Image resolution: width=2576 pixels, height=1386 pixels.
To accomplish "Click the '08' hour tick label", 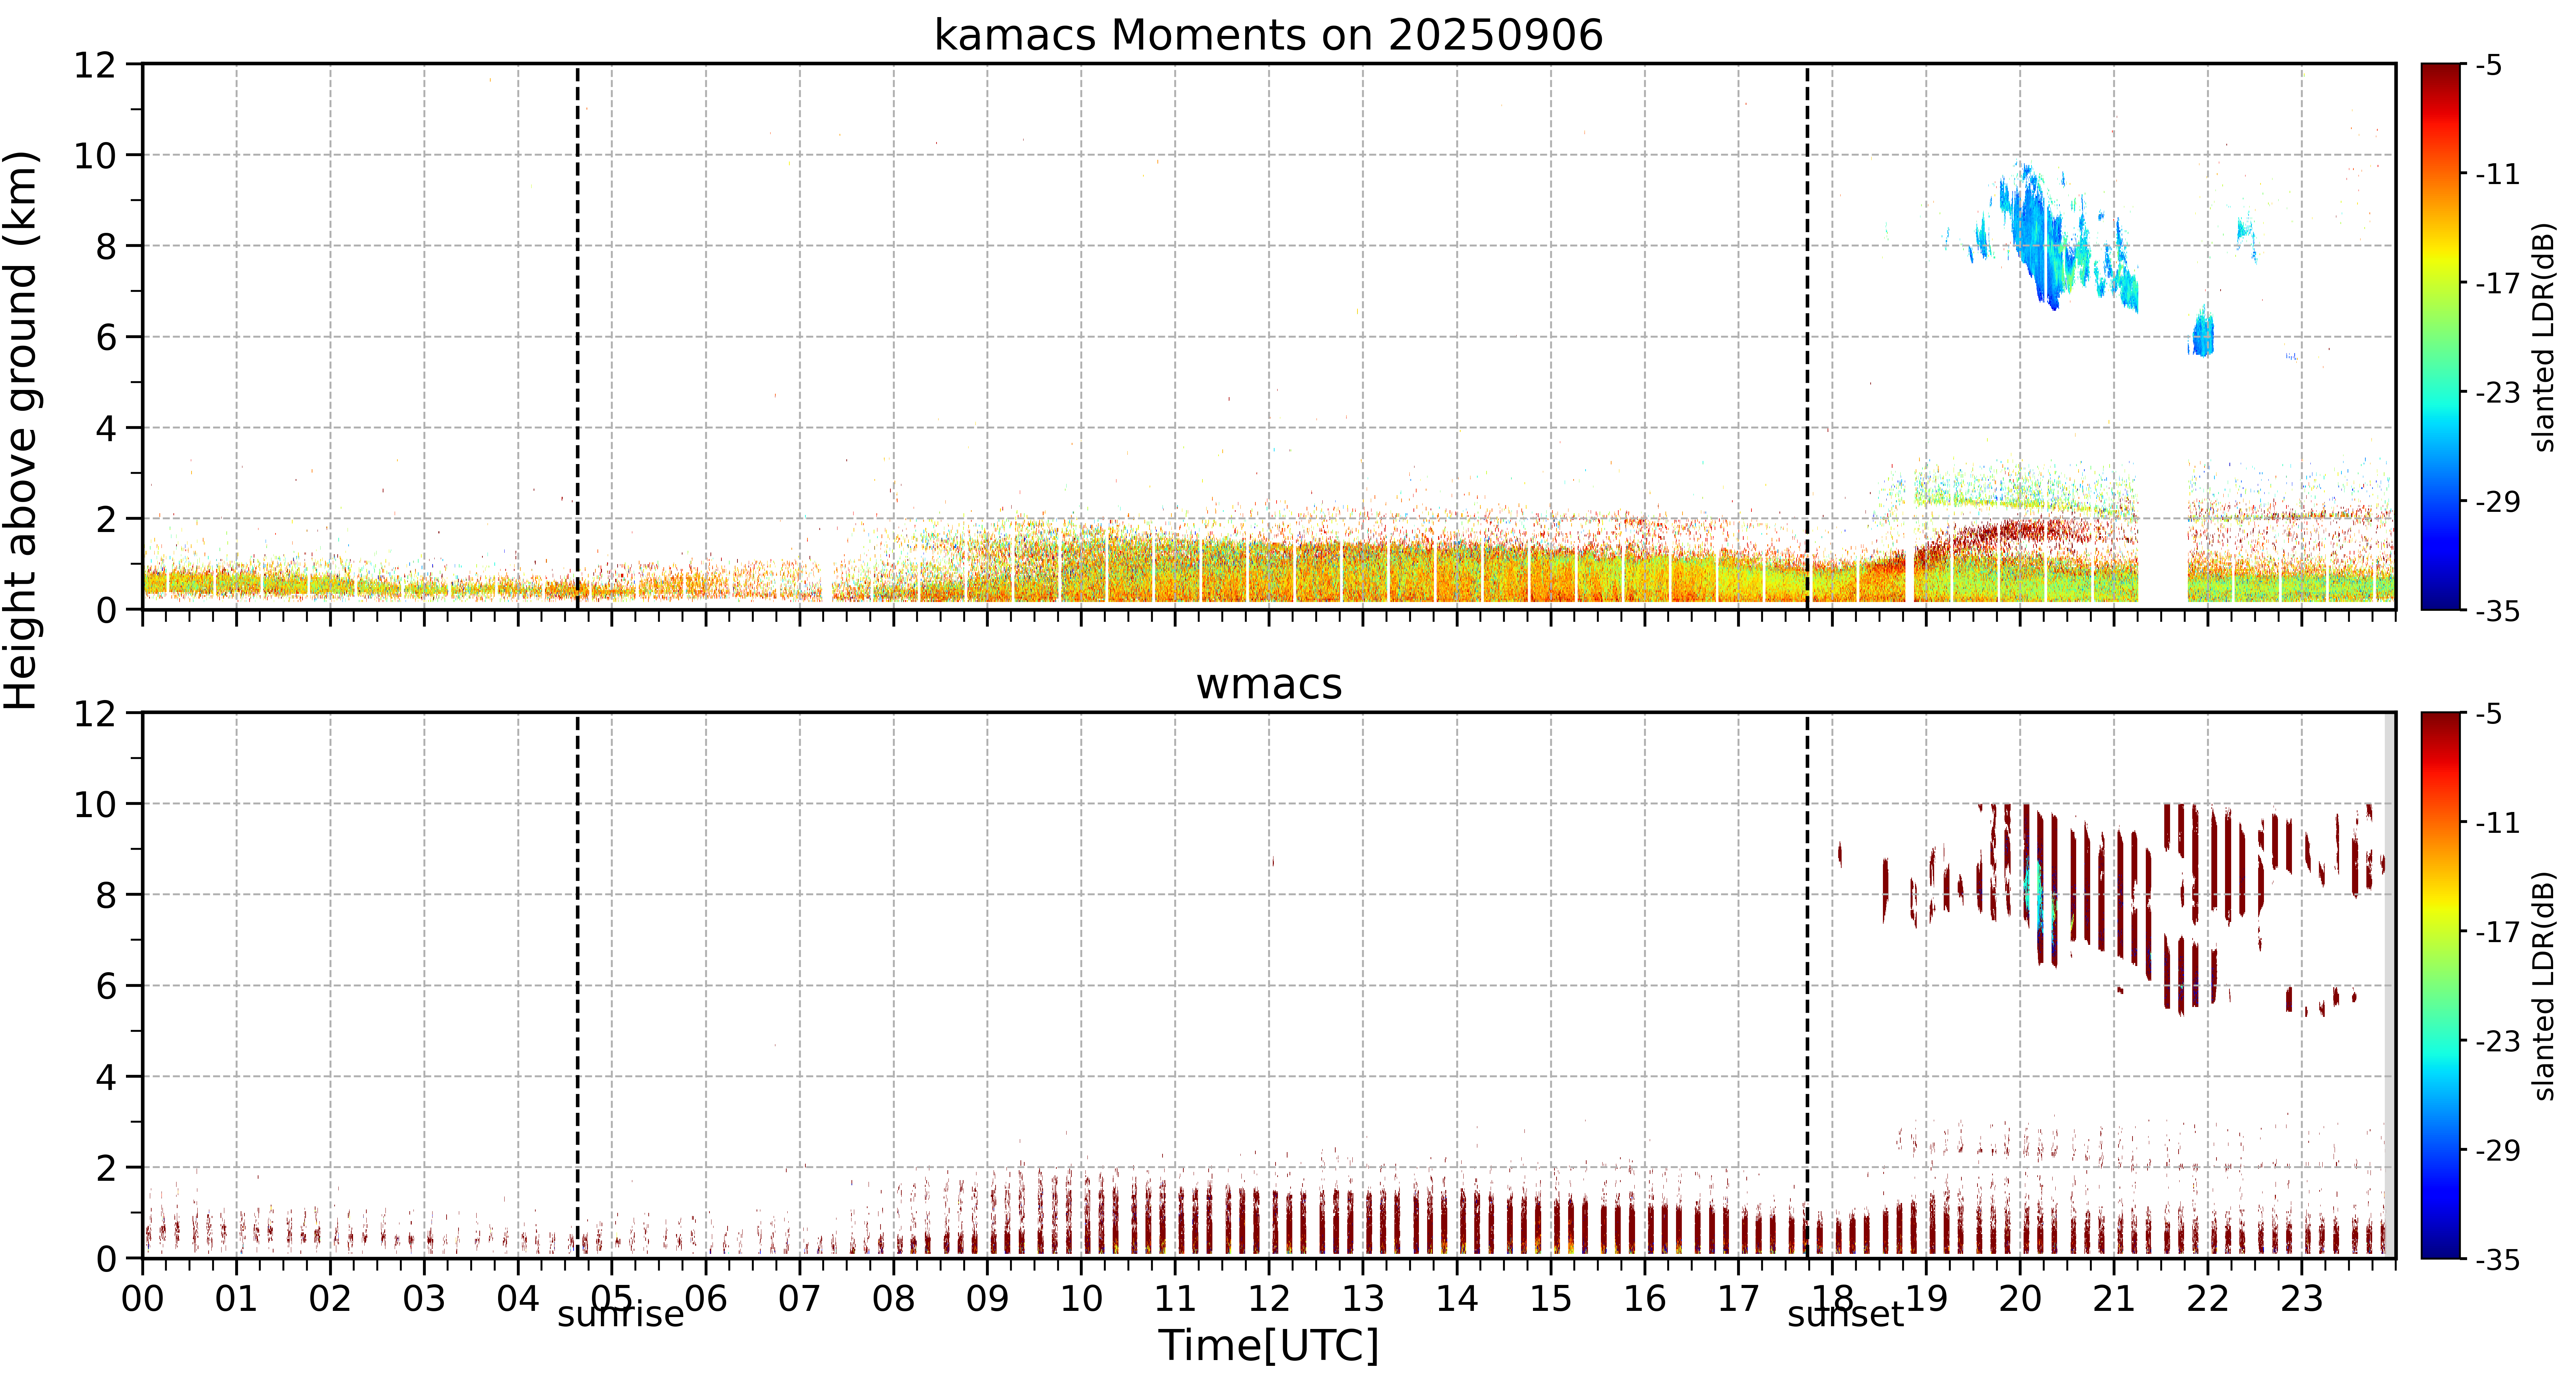I will (x=894, y=1299).
